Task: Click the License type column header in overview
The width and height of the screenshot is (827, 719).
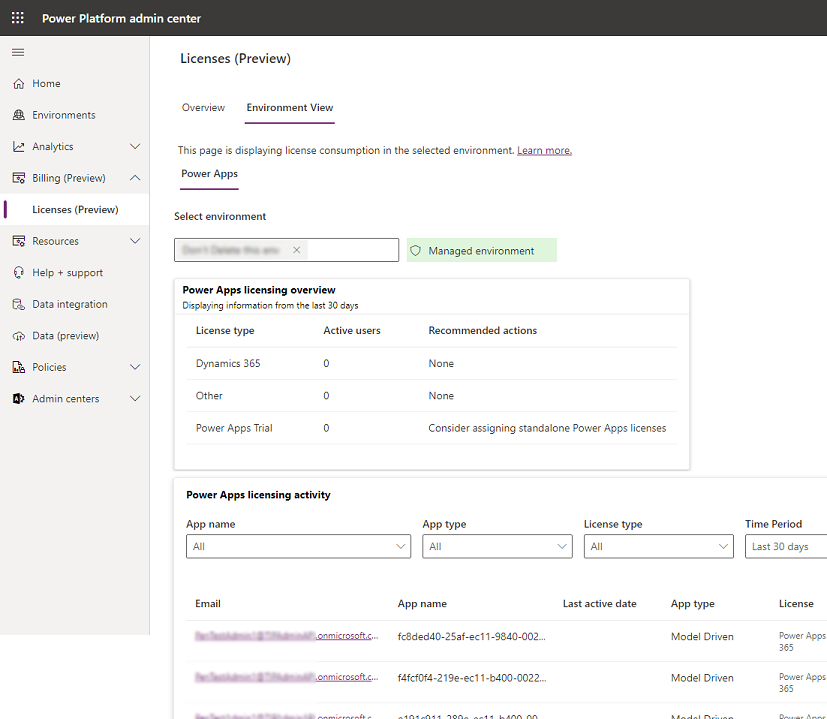Action: (x=225, y=330)
